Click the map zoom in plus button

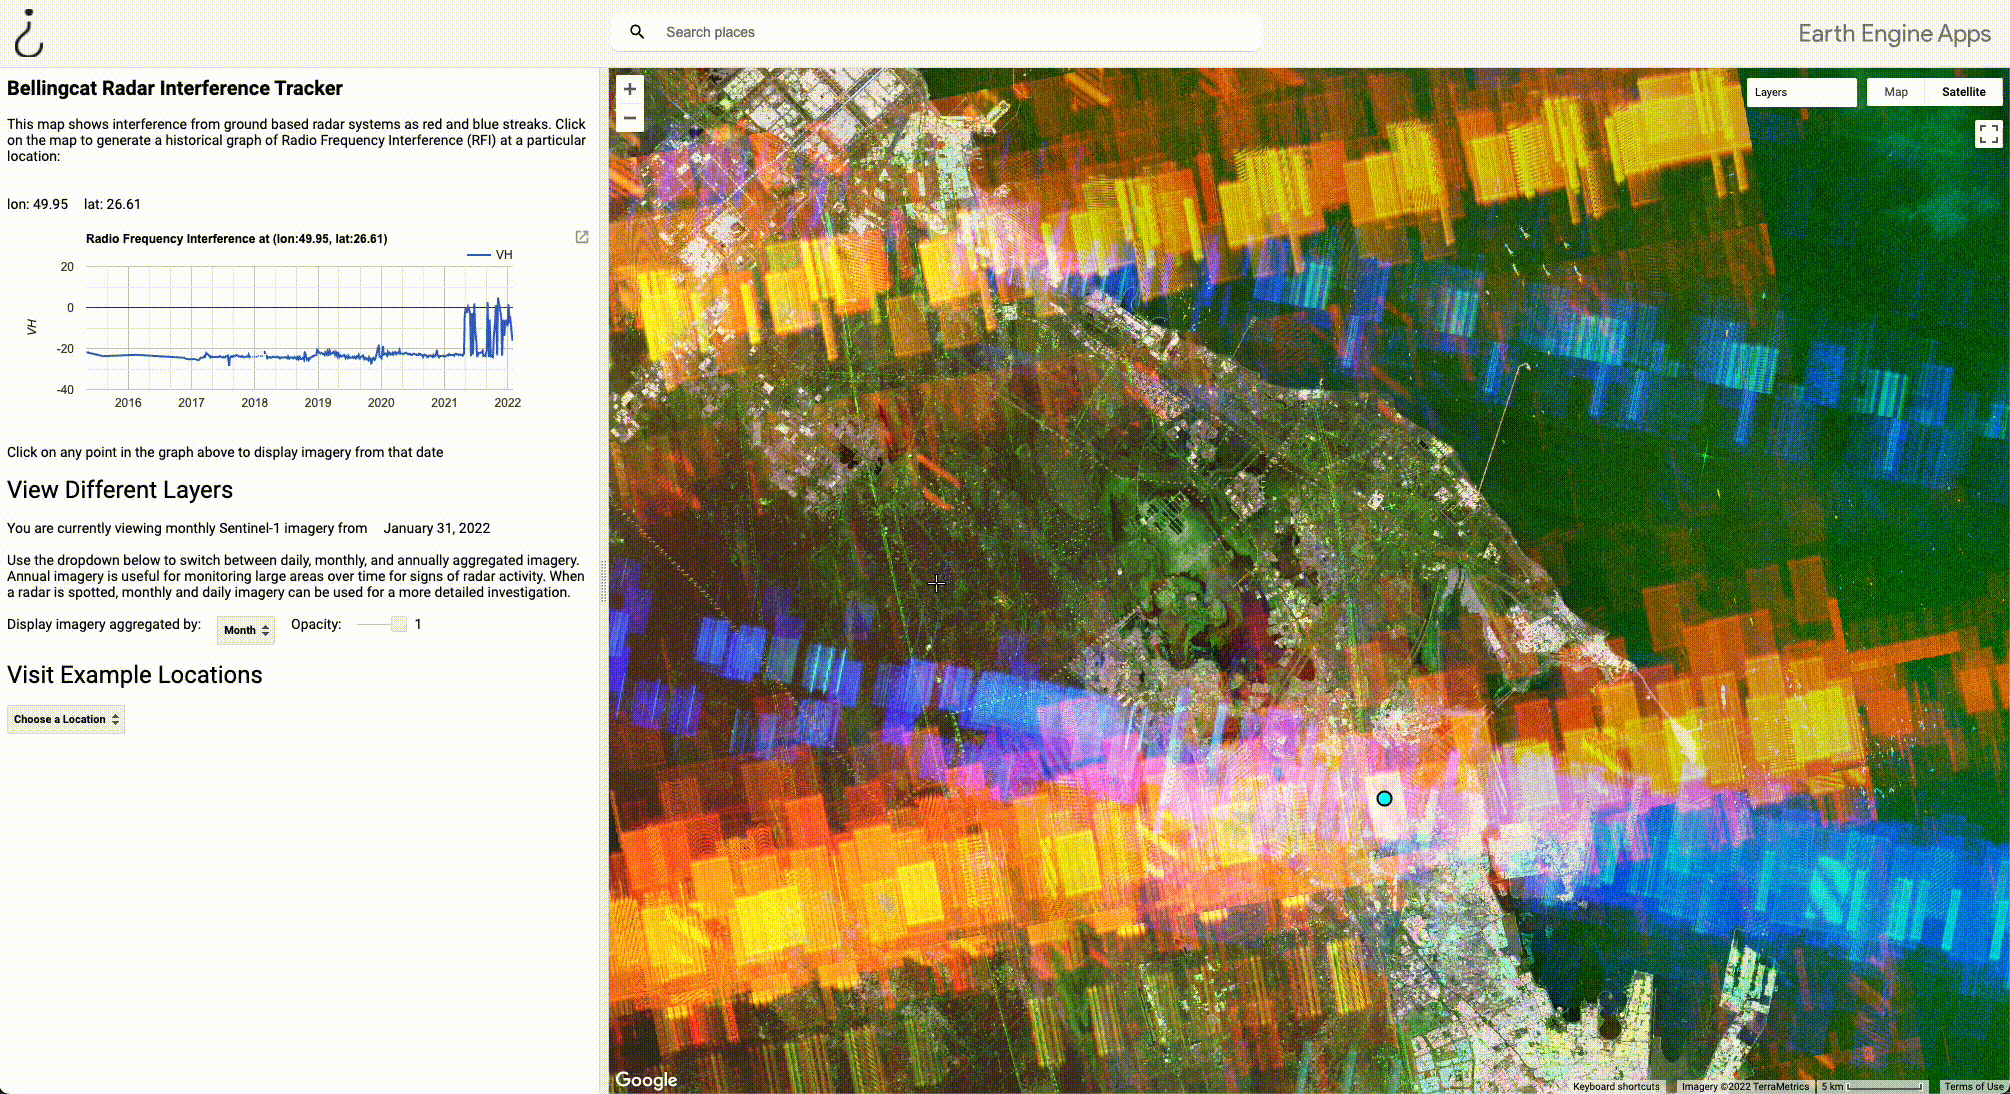630,89
